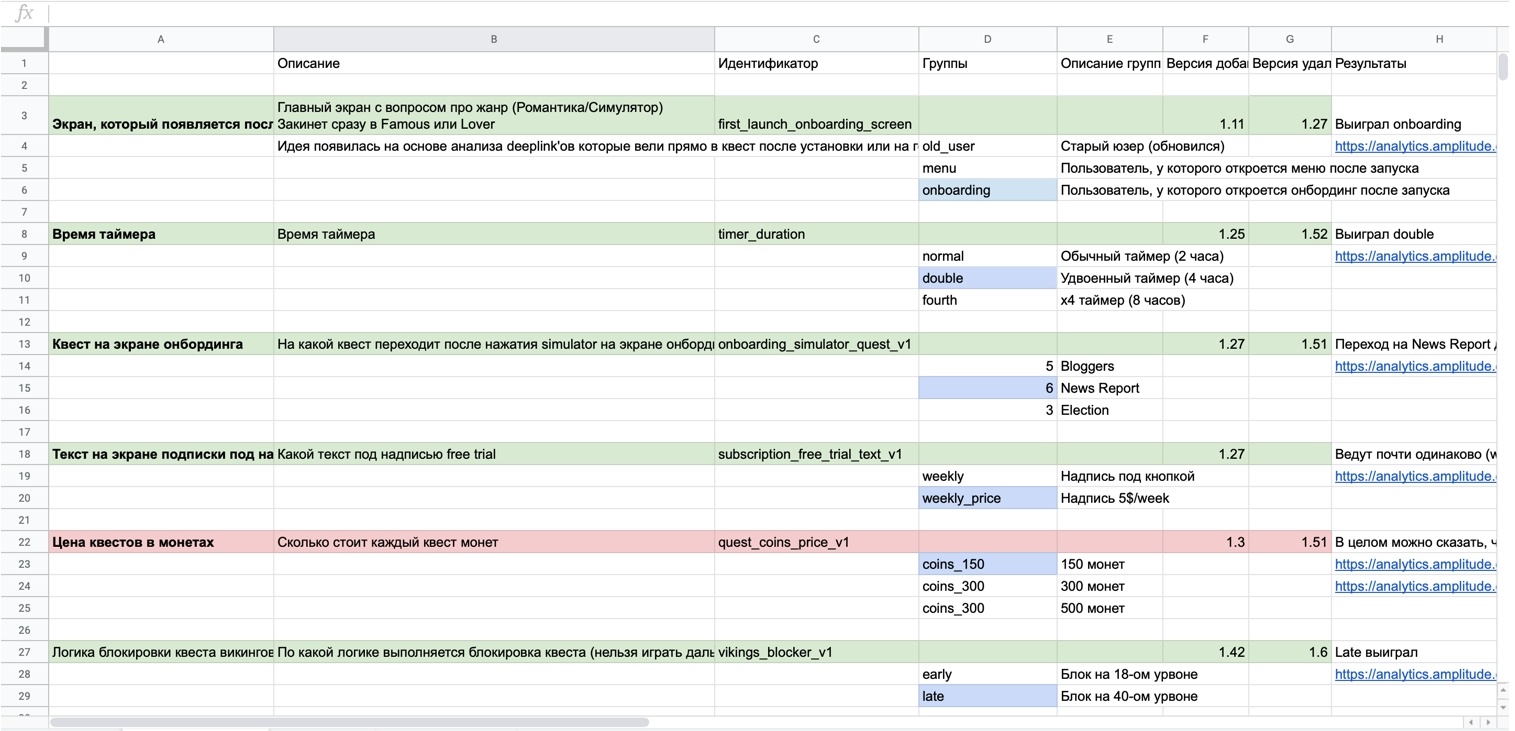The width and height of the screenshot is (1515, 731).
Task: Open the amplitude link in row 4
Action: click(x=1415, y=146)
